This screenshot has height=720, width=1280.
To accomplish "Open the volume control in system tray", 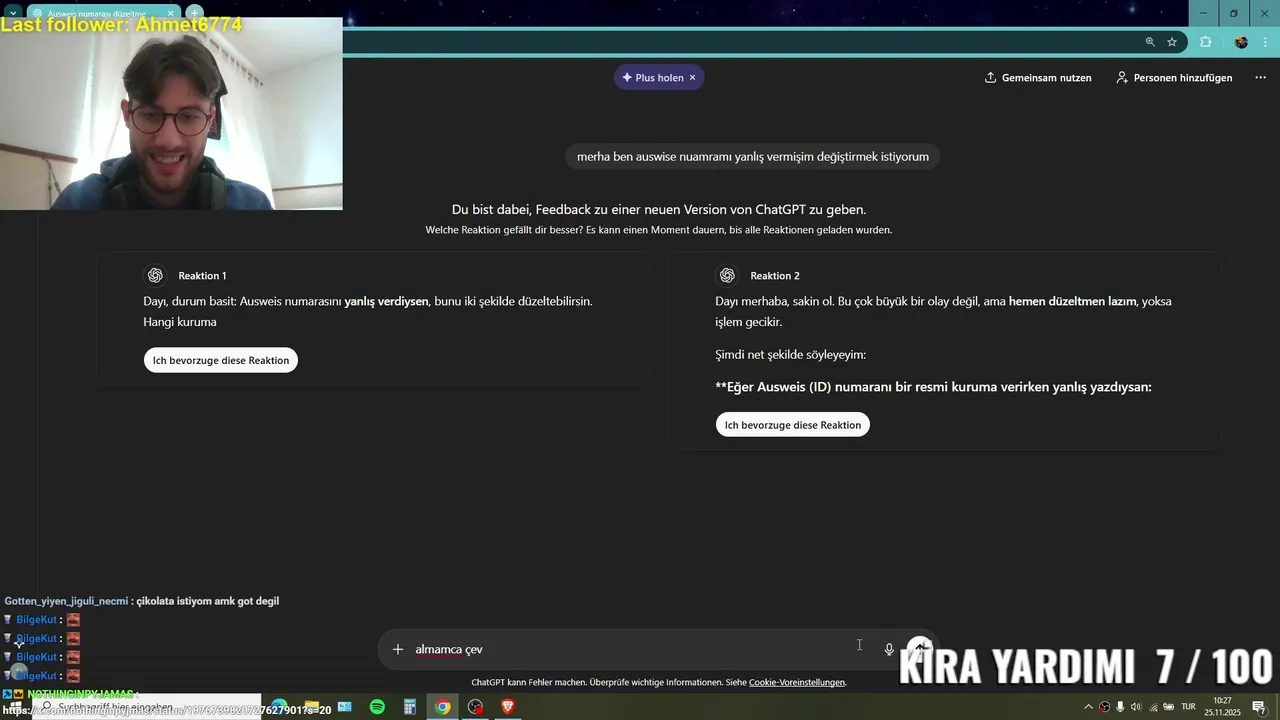I will (x=1136, y=707).
